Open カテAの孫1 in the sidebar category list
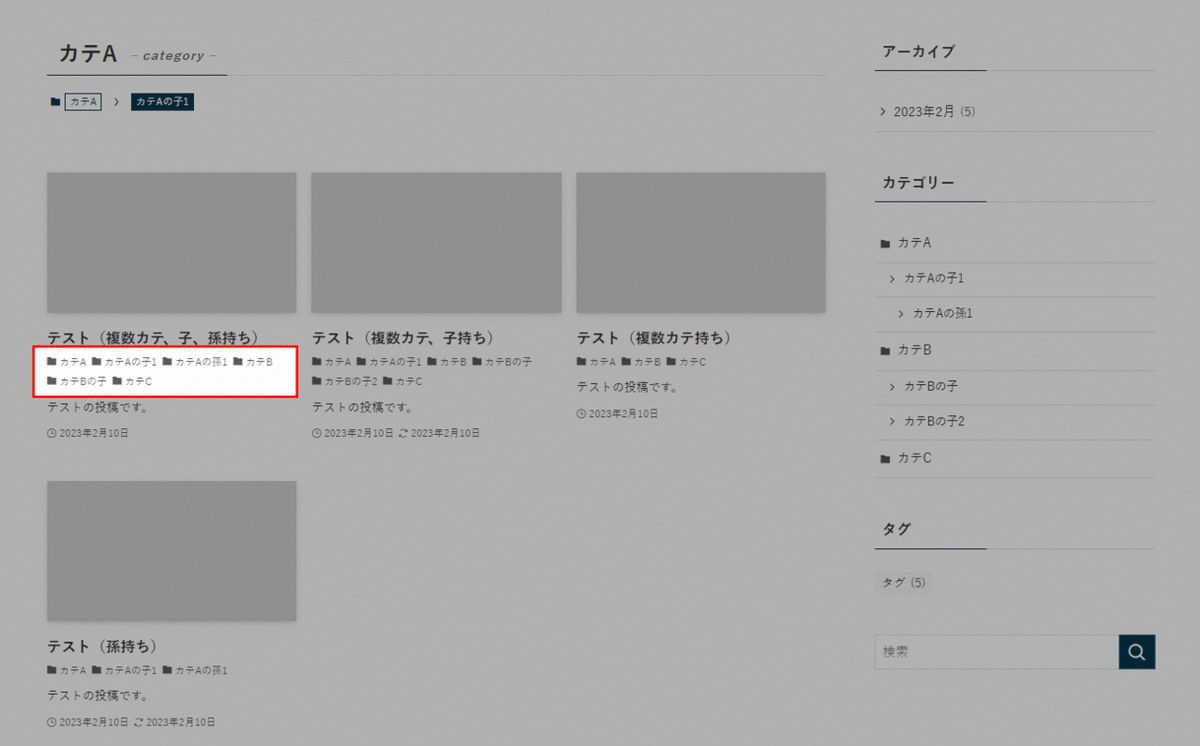 (943, 314)
